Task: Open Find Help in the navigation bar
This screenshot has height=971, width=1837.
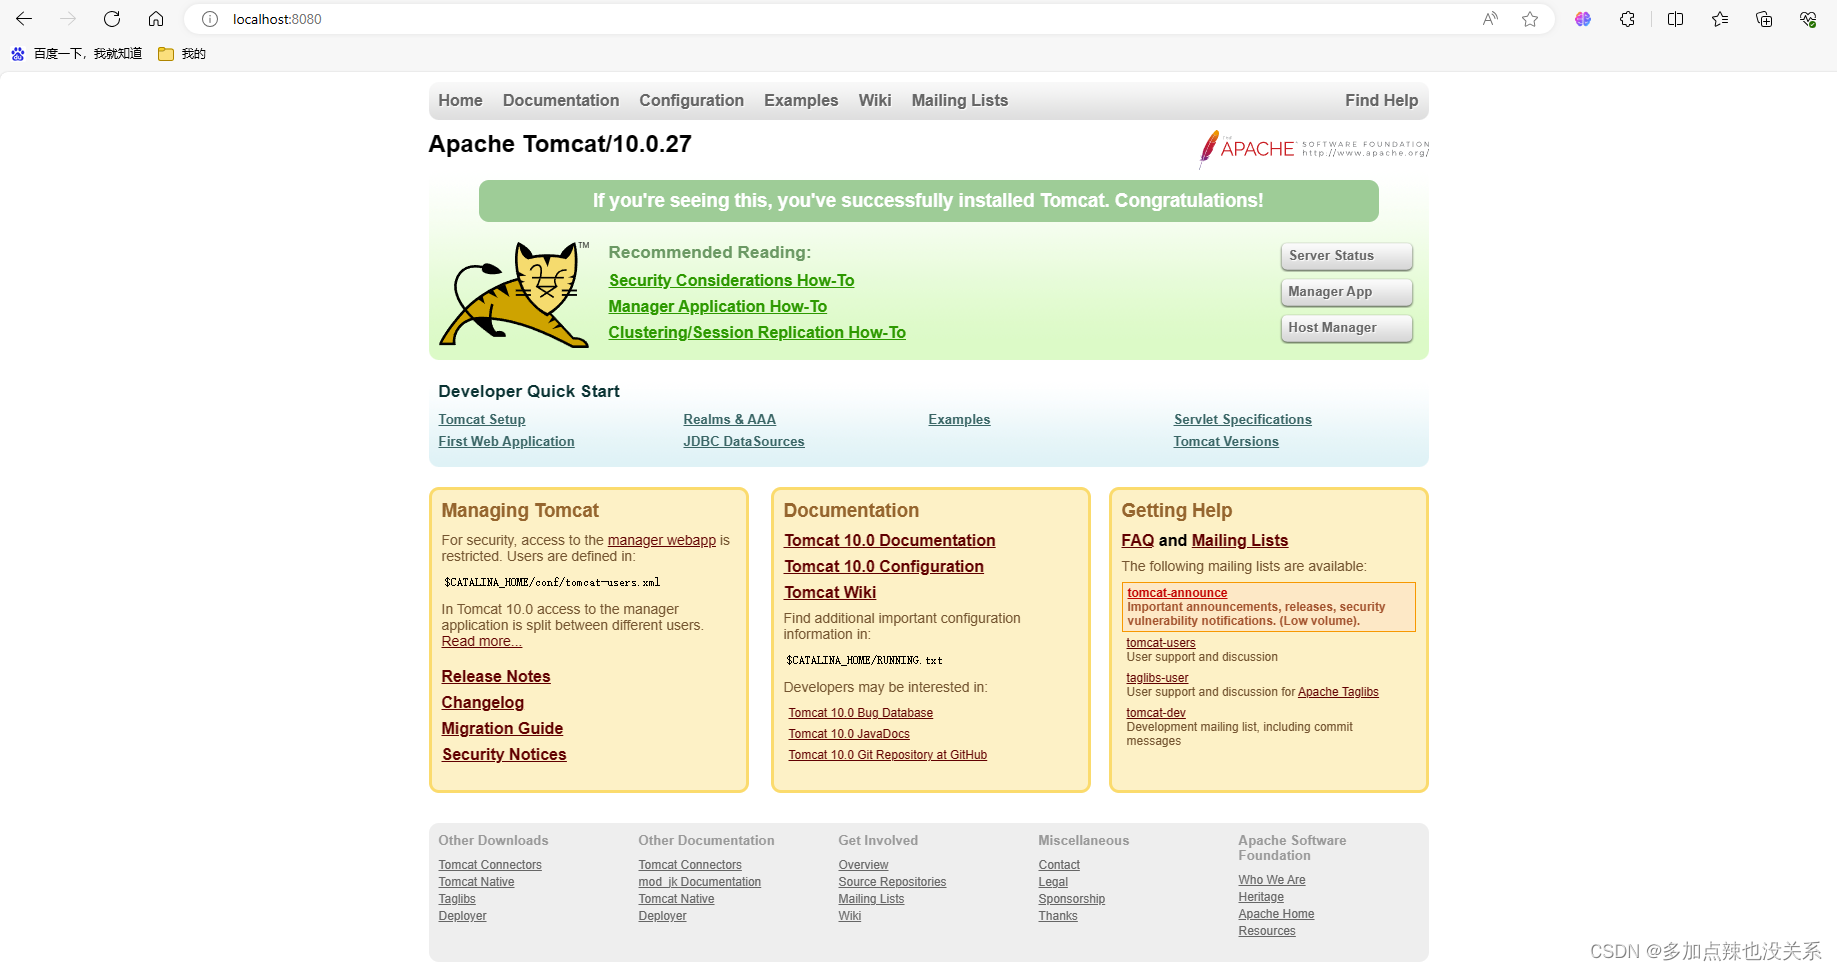Action: 1381,100
